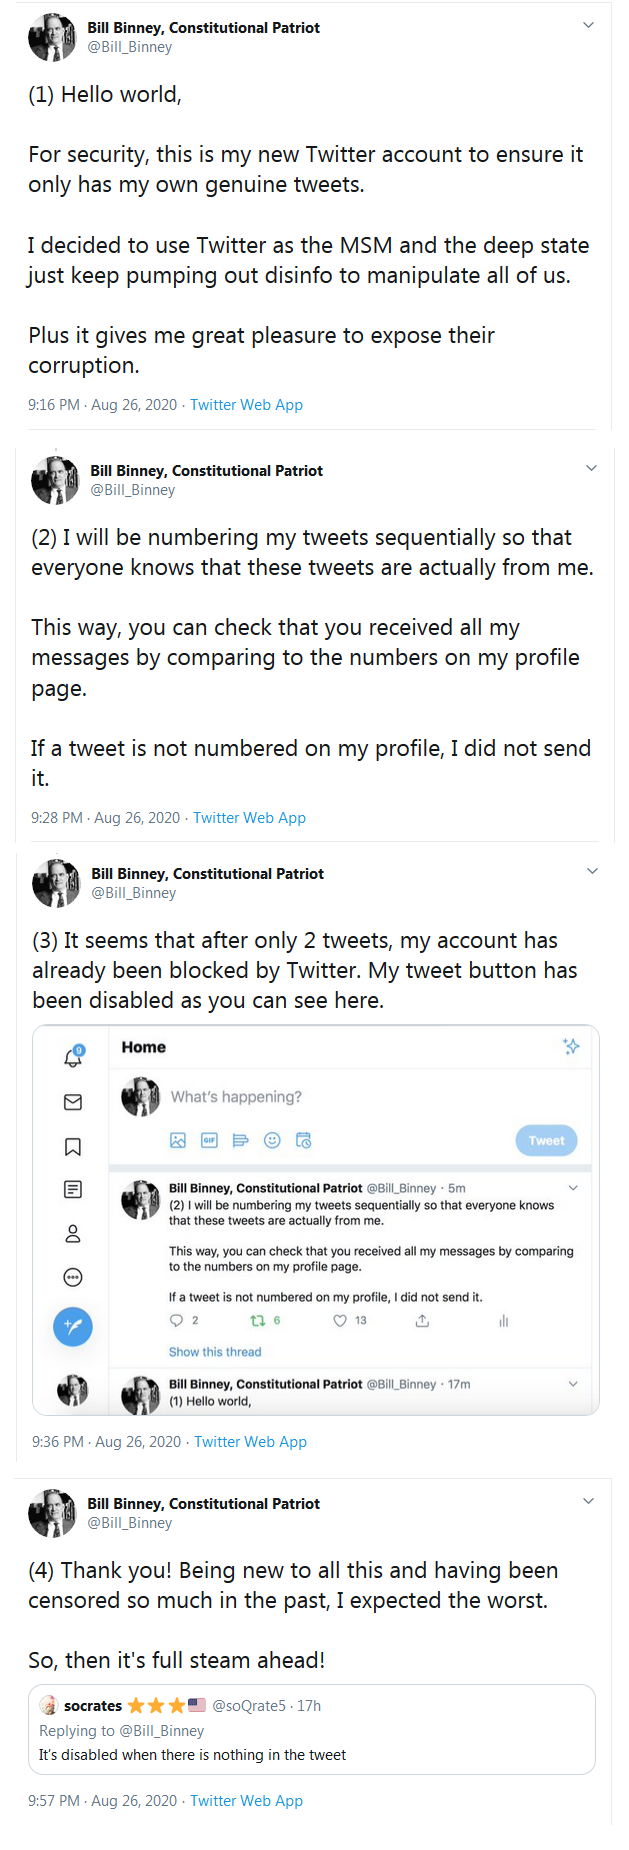Screen dimensions: 629x1850
Task: Click the sparkle top tweets icon
Action: pos(571,1046)
